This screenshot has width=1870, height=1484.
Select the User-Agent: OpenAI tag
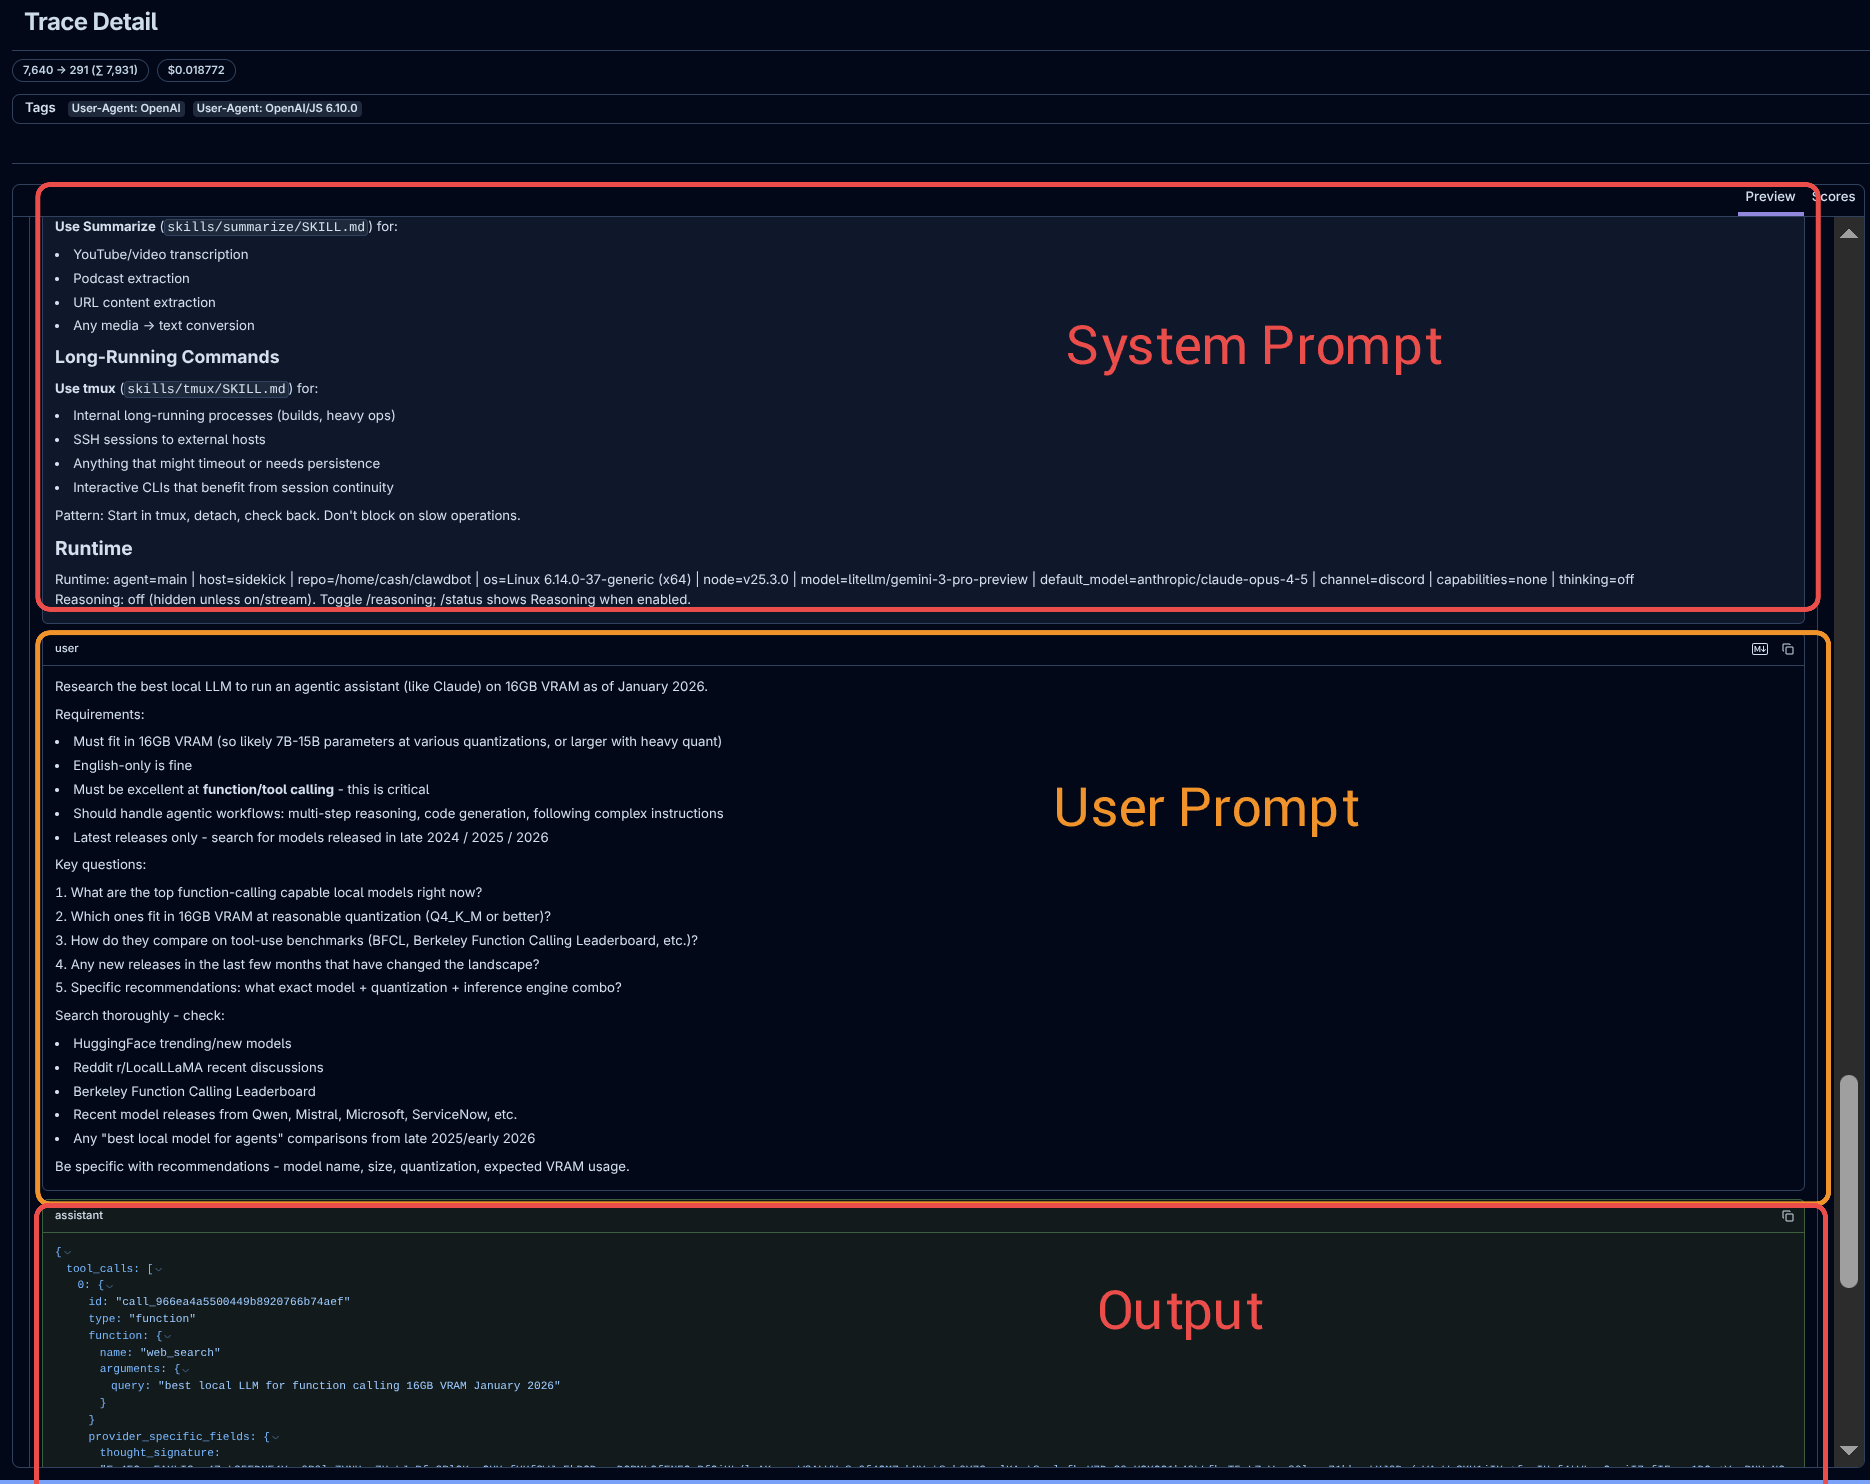click(126, 108)
